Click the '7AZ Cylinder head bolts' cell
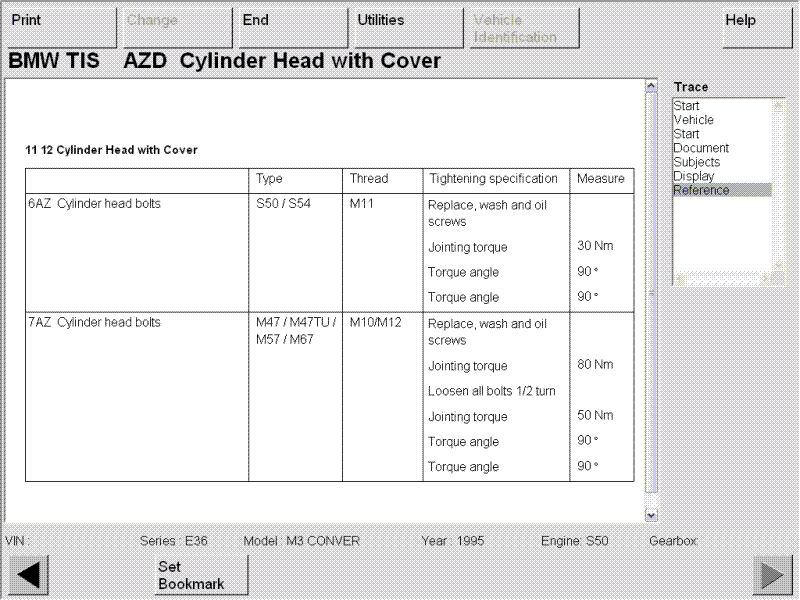The height and width of the screenshot is (600, 800). pyautogui.click(x=94, y=323)
